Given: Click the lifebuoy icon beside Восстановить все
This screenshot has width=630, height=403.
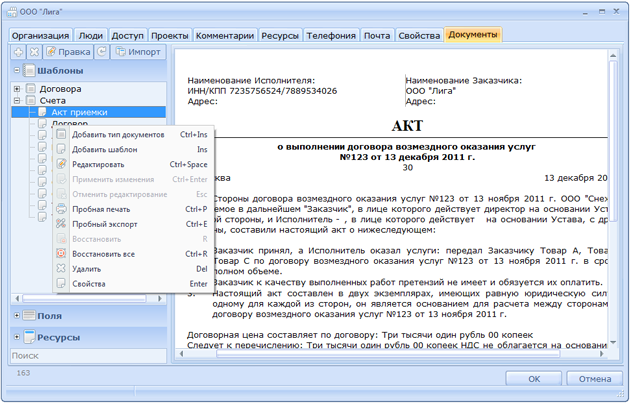Looking at the screenshot, I should coord(61,254).
